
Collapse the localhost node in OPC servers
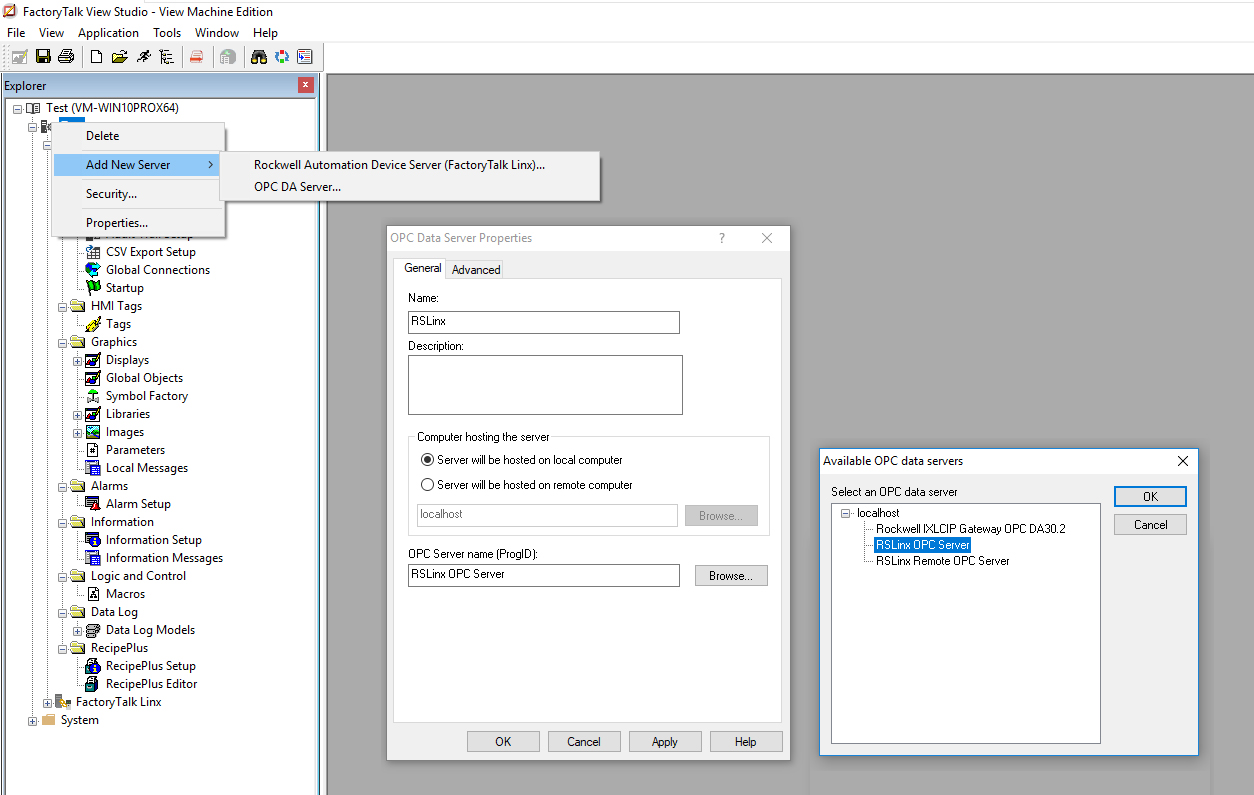tap(846, 513)
